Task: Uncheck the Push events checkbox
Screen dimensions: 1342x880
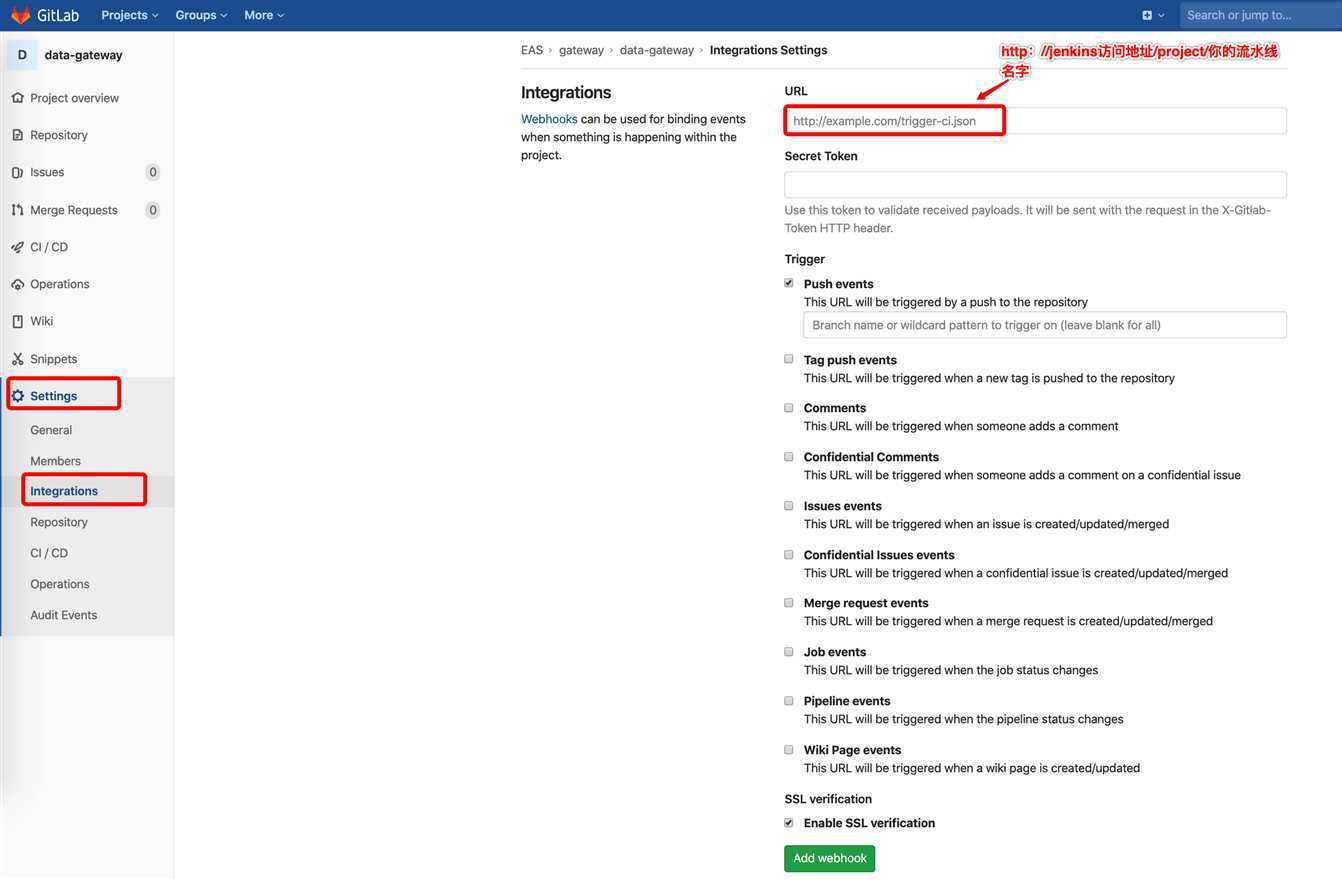Action: pos(789,283)
